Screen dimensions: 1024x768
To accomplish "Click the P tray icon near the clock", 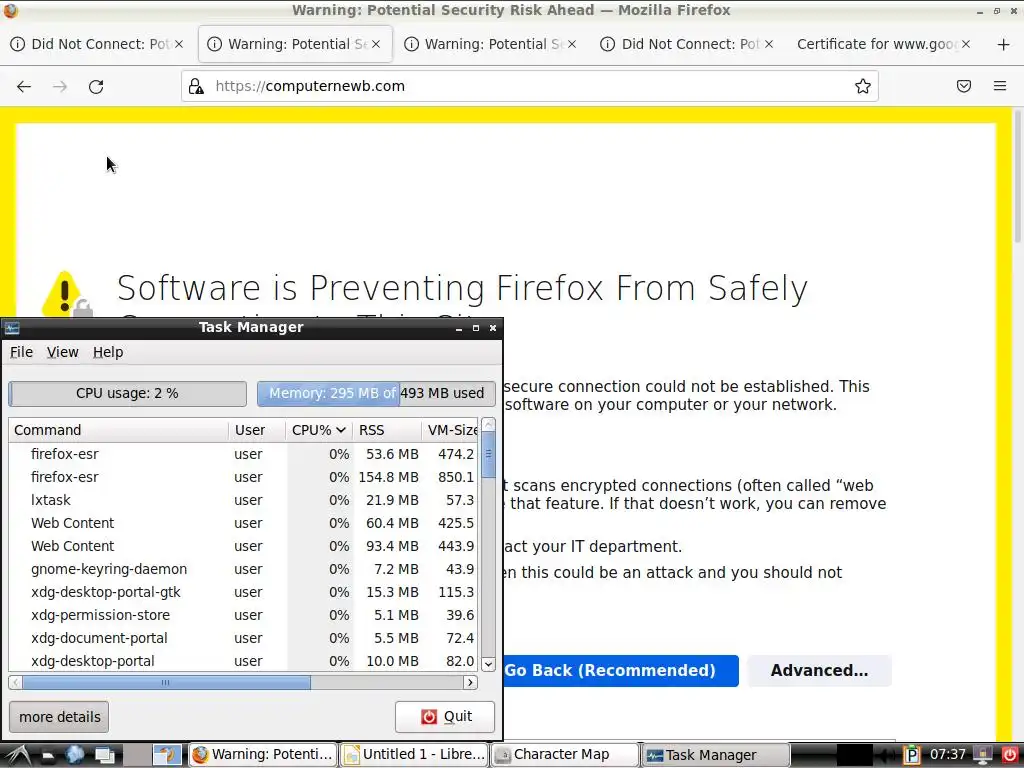I will pyautogui.click(x=912, y=755).
